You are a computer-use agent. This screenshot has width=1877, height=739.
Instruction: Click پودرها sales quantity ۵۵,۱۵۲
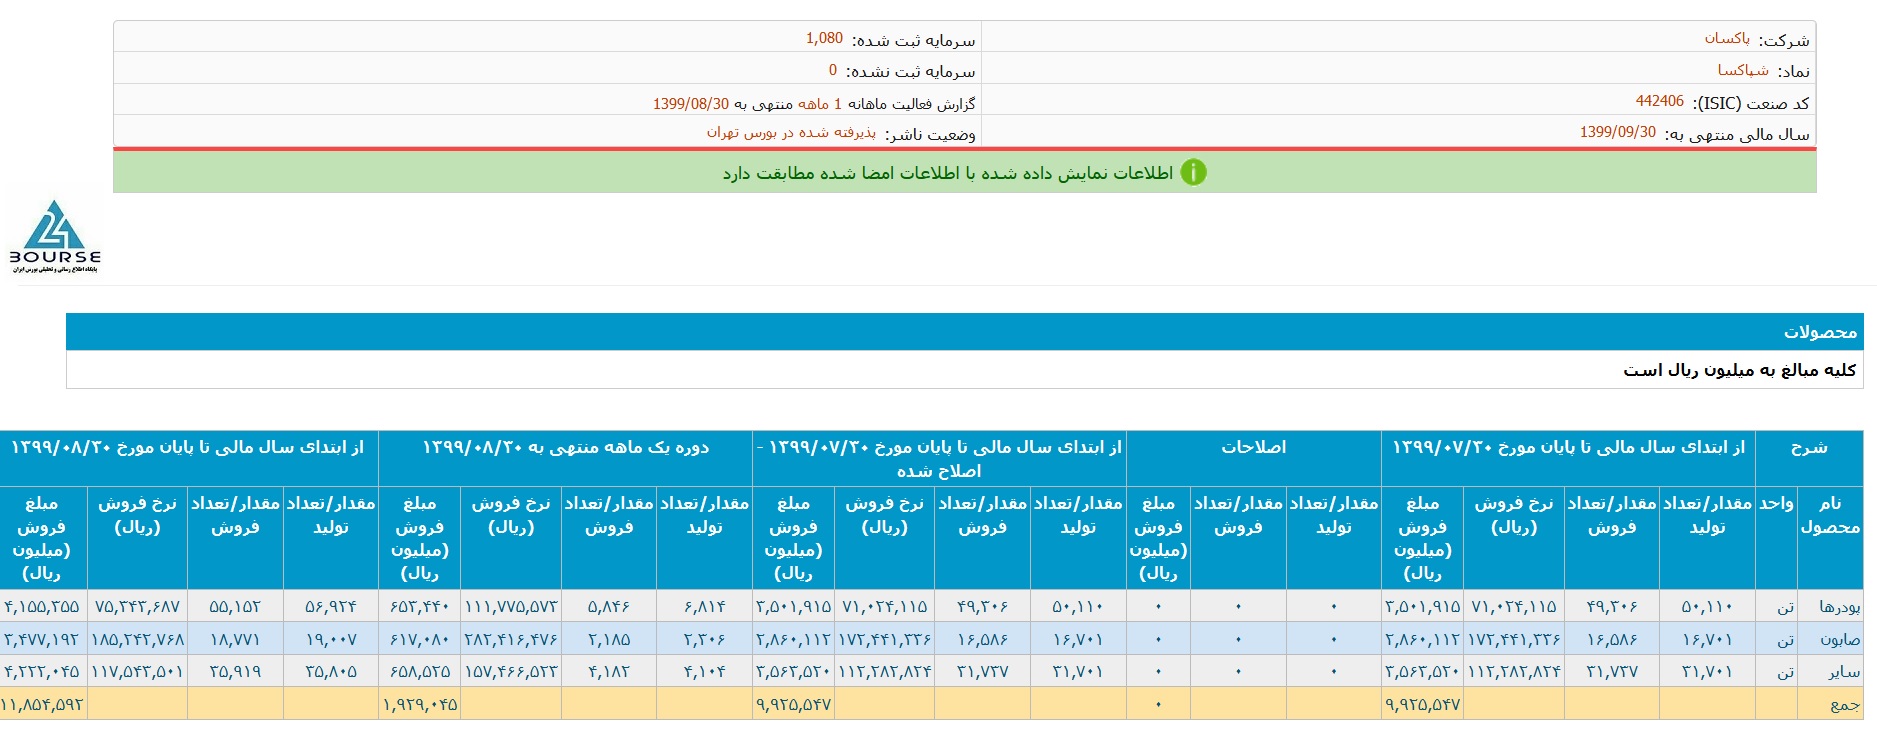point(235,607)
